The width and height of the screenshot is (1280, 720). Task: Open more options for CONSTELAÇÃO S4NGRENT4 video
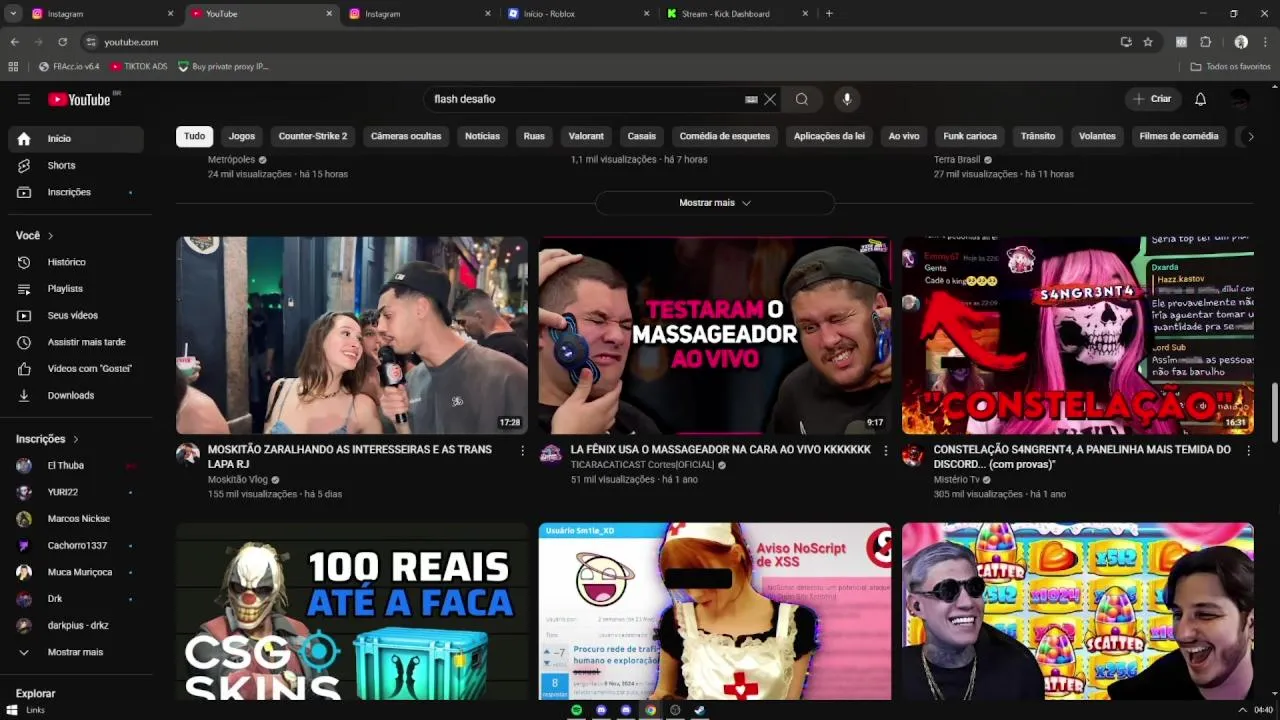(1248, 451)
